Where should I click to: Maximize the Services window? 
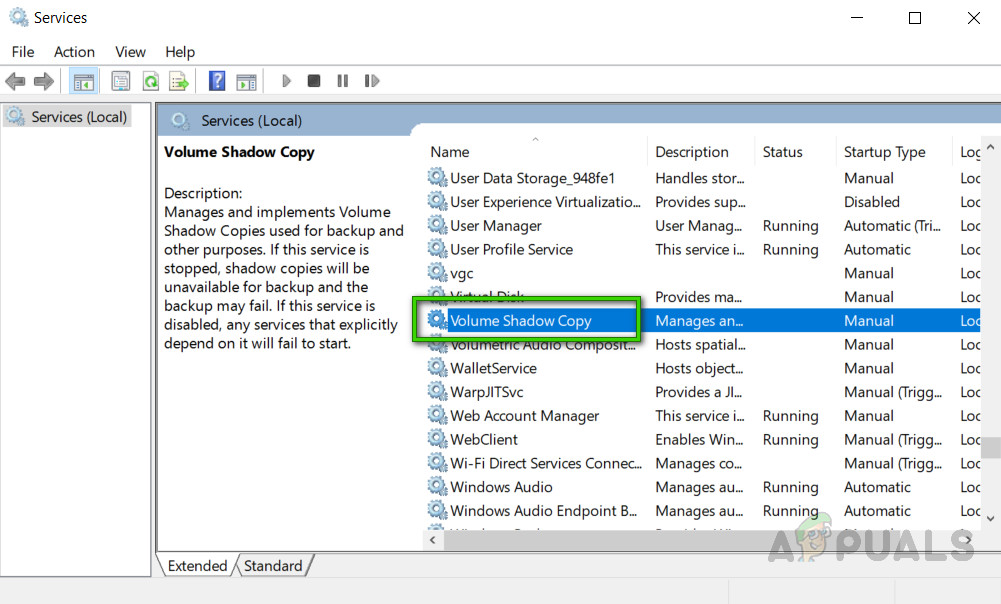click(x=915, y=18)
